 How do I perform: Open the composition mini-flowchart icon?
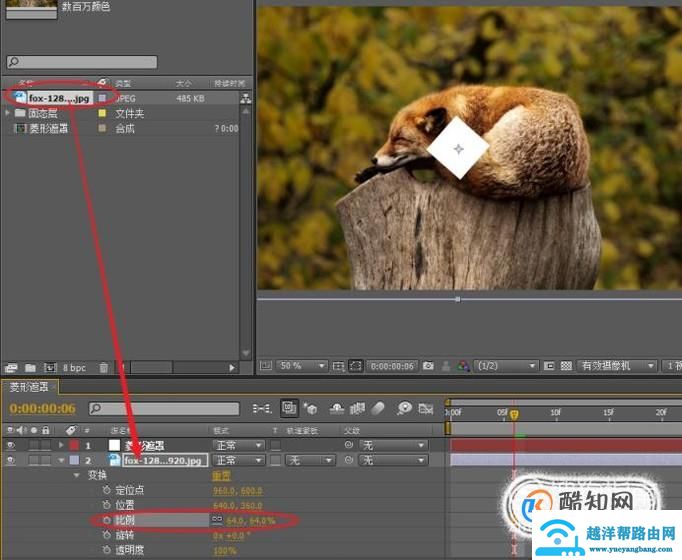[262, 409]
